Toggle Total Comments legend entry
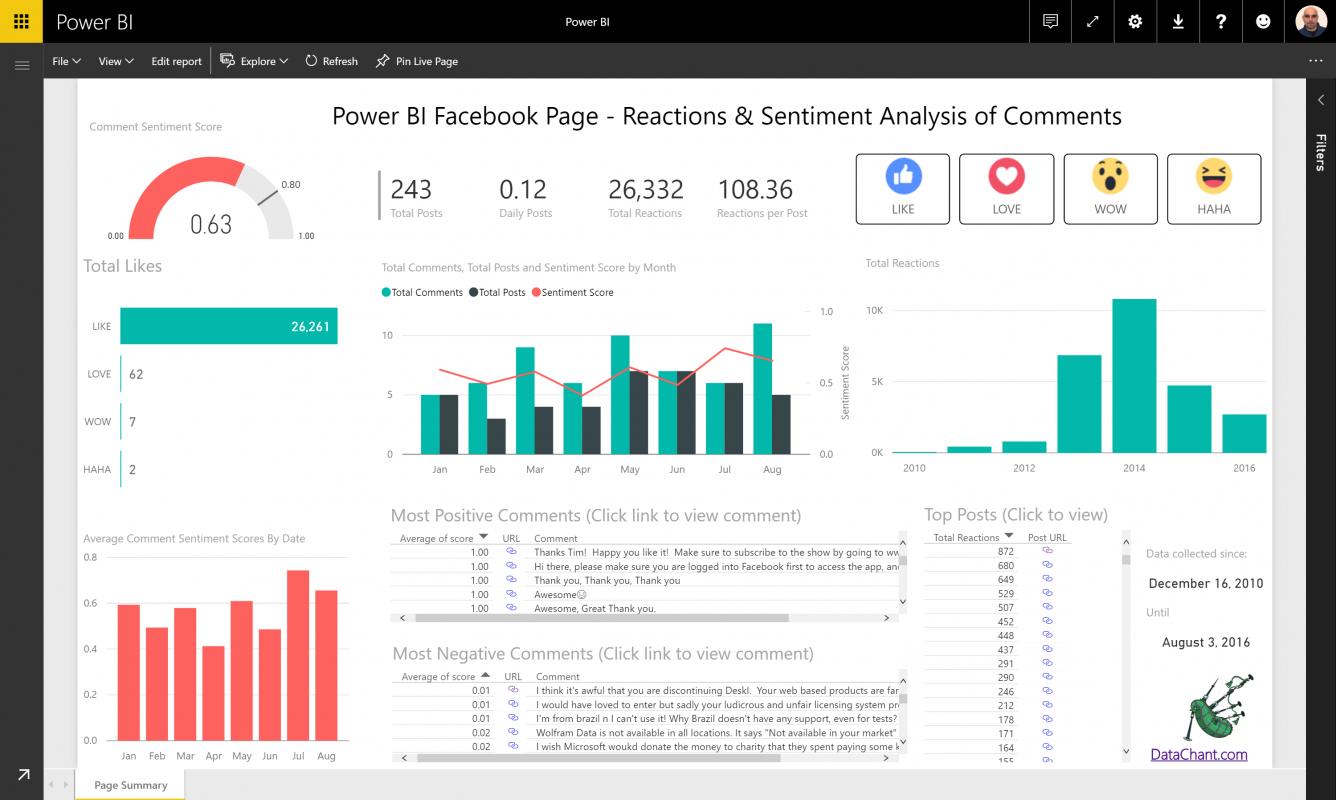Viewport: 1336px width, 800px height. (x=422, y=292)
